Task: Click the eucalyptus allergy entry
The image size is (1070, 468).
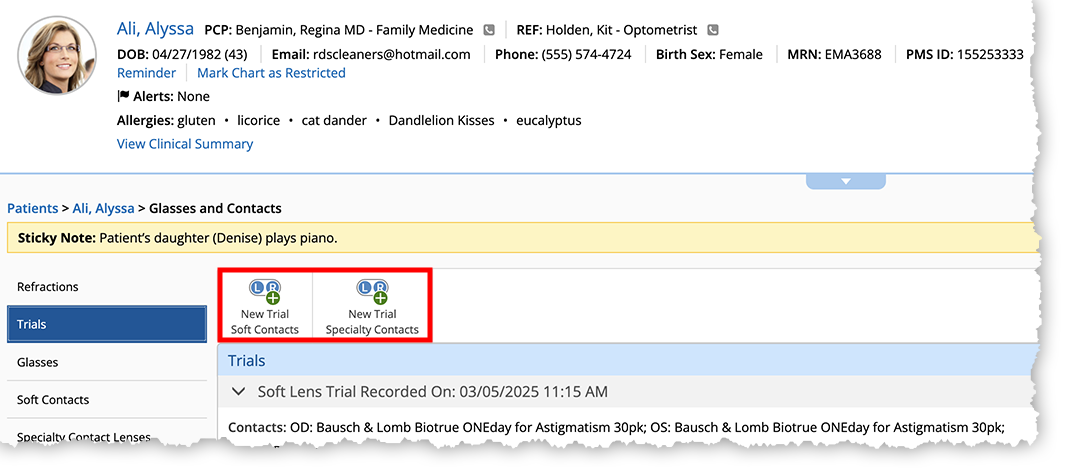Action: [x=549, y=121]
